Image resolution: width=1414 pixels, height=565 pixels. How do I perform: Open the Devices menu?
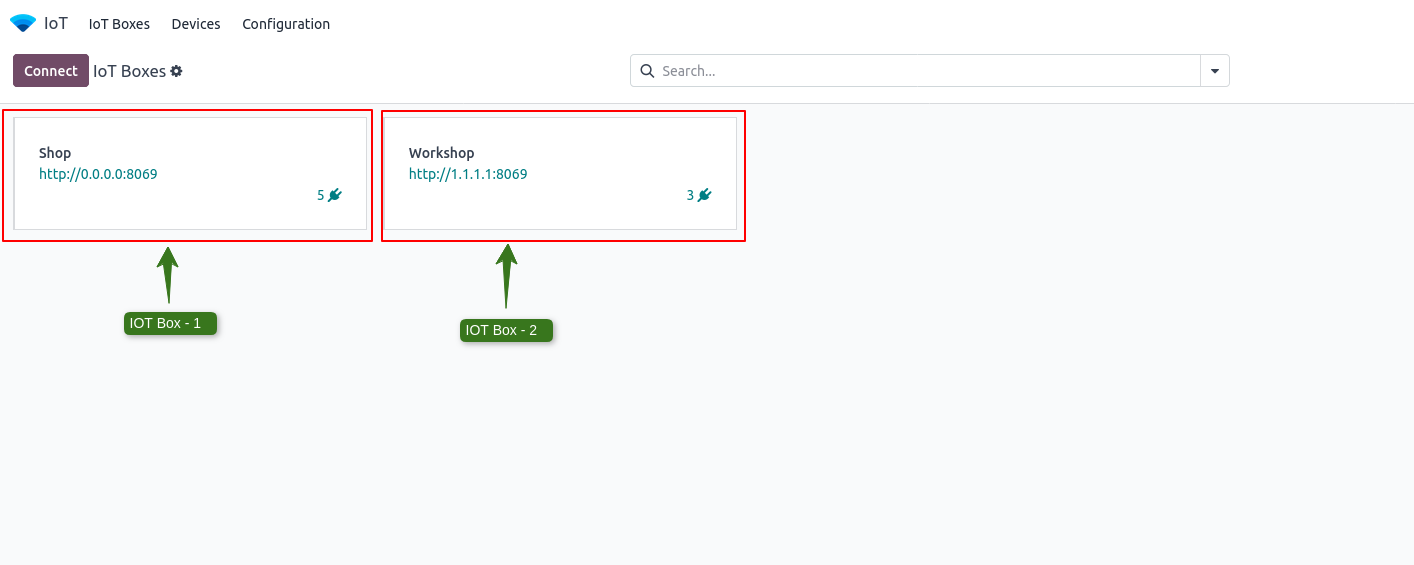(196, 24)
